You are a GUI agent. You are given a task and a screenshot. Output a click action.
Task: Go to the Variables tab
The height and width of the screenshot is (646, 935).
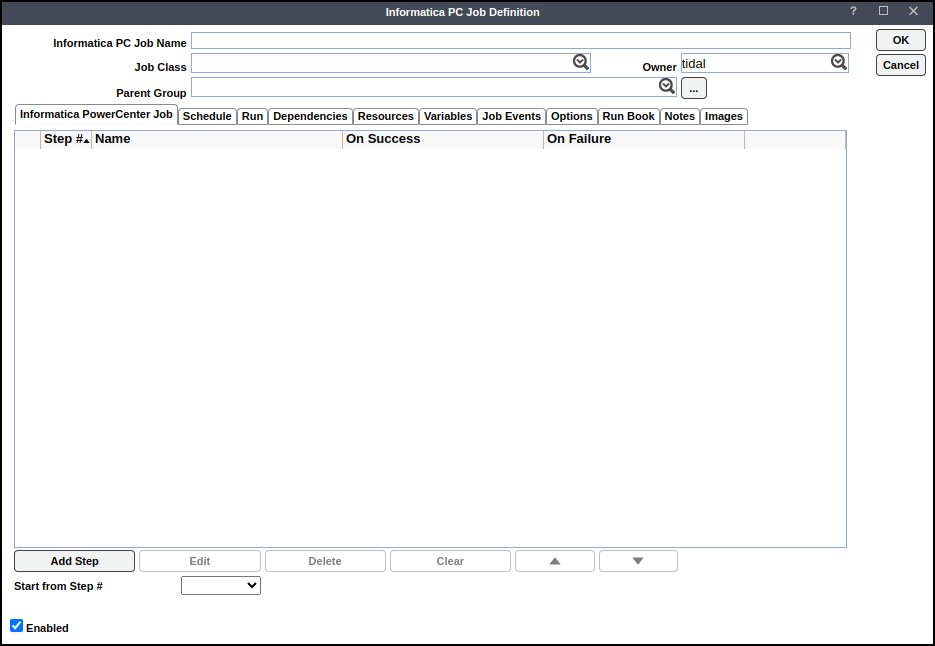pos(448,116)
